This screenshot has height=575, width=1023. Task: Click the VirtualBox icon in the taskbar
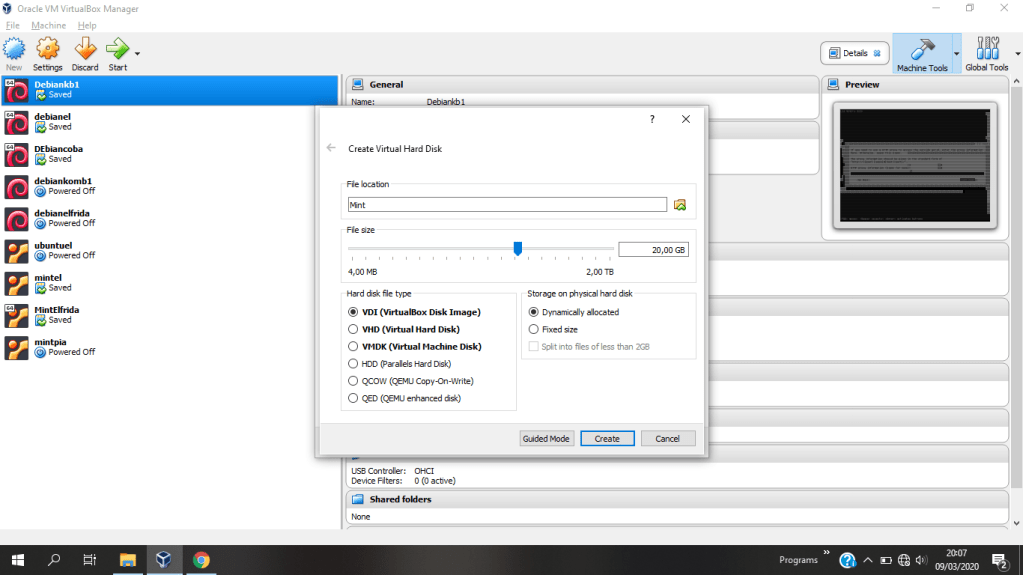(x=163, y=560)
